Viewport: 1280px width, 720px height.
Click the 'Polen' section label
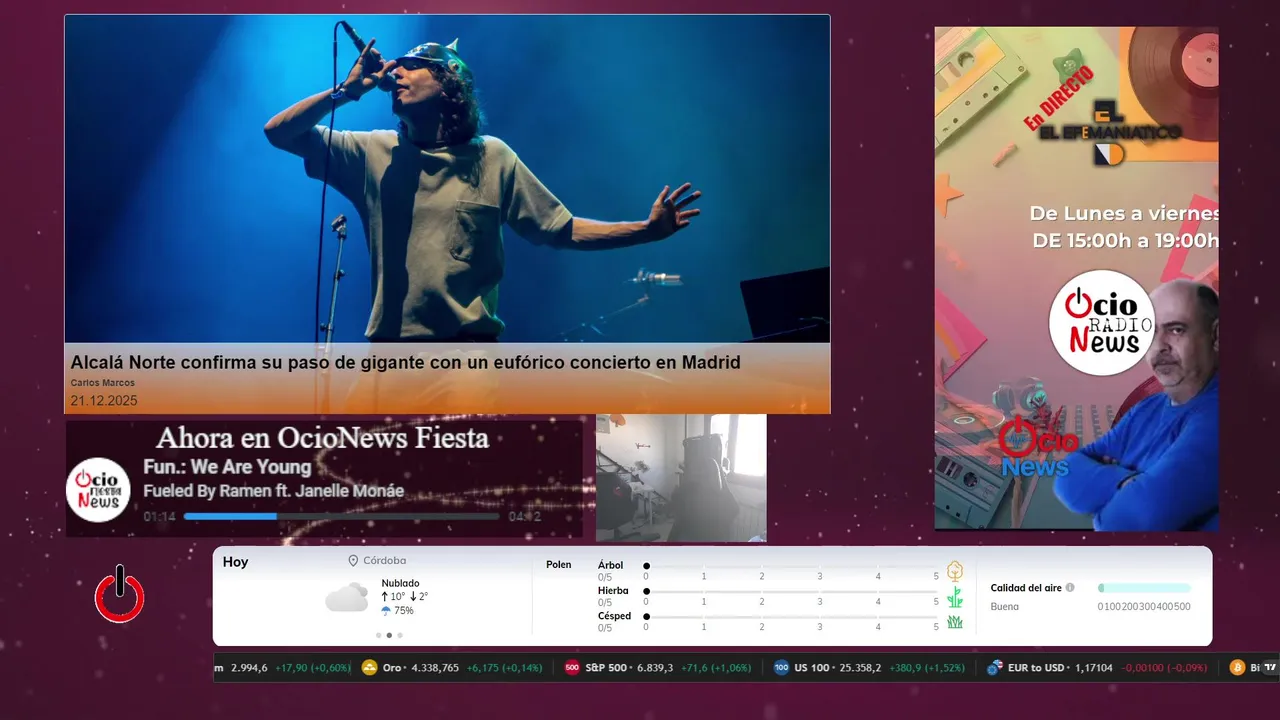pyautogui.click(x=559, y=565)
